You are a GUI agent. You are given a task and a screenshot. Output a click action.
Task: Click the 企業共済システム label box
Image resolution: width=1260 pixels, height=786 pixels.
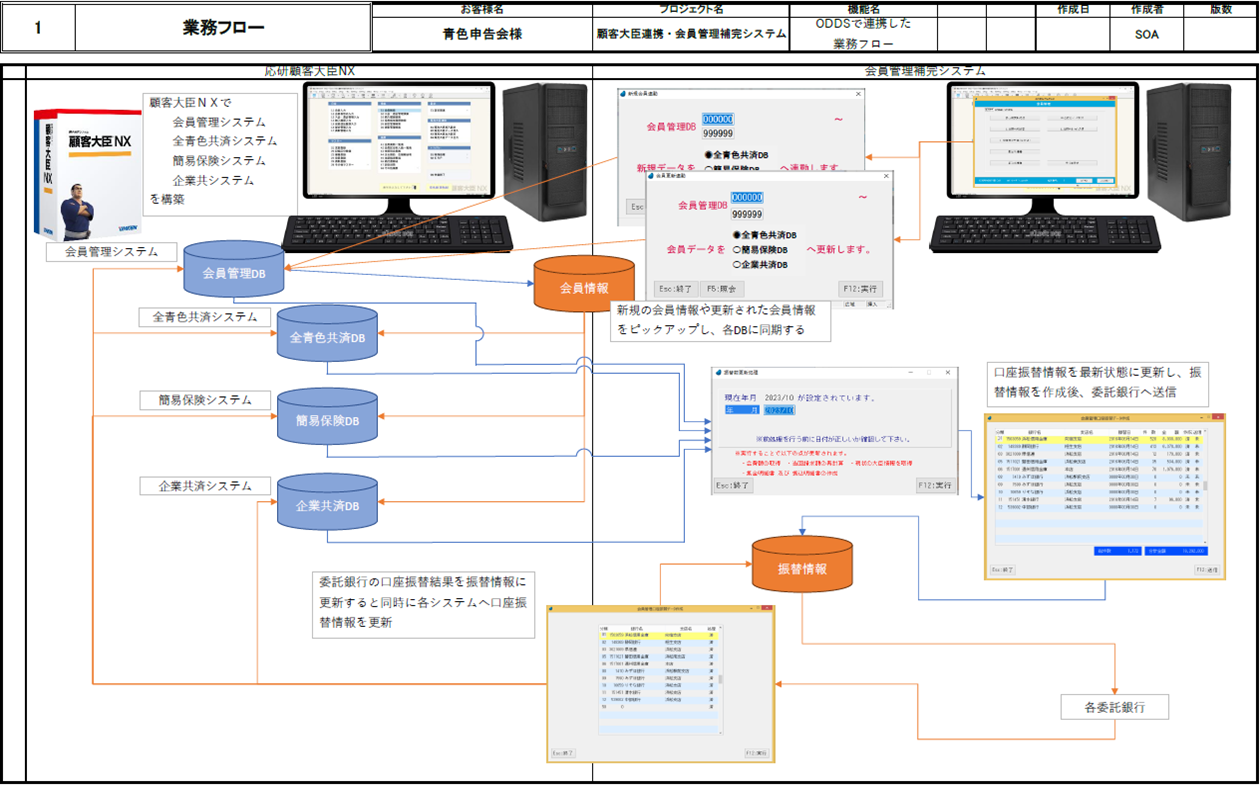[x=205, y=486]
